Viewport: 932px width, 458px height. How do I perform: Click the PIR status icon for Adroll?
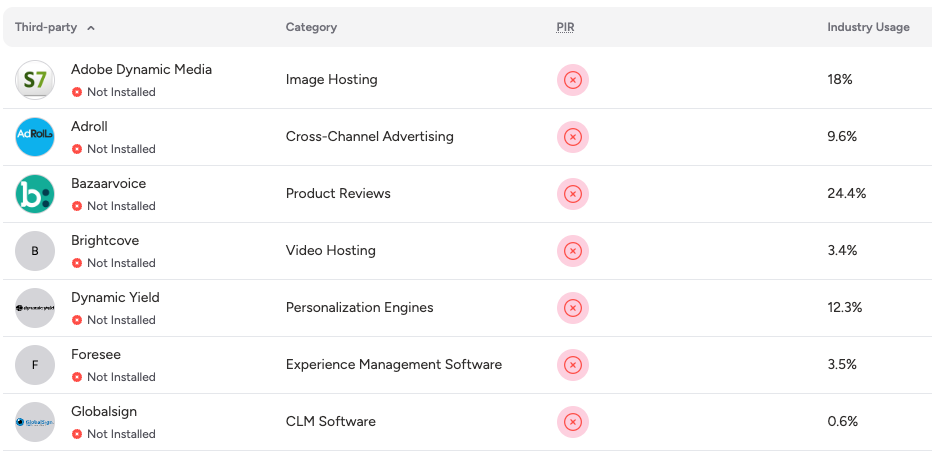point(573,137)
